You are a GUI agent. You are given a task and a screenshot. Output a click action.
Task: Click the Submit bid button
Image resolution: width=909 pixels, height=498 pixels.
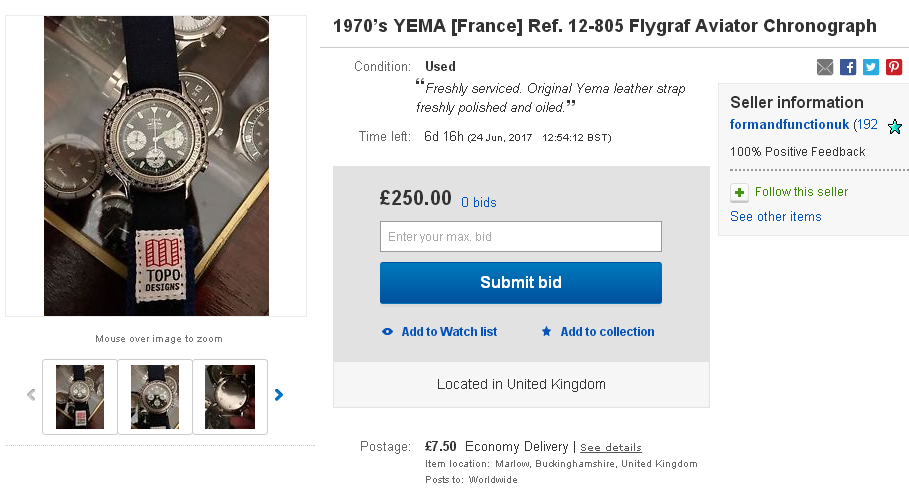click(520, 282)
